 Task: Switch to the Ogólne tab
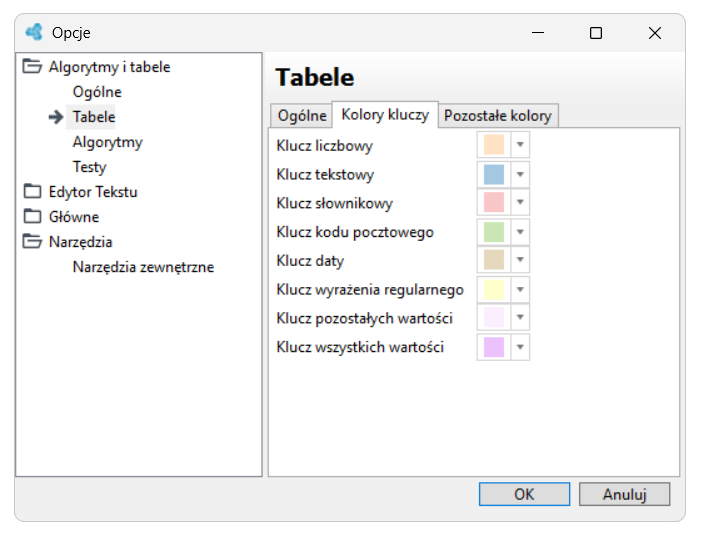point(302,116)
